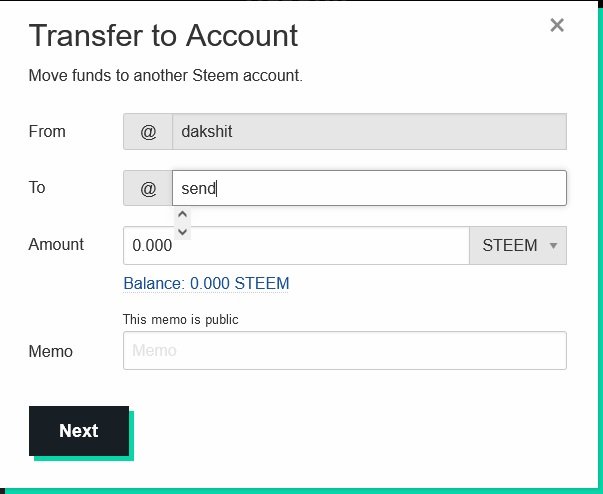Image resolution: width=603 pixels, height=494 pixels.
Task: Click the @ symbol beside dakshit
Action: pos(148,131)
